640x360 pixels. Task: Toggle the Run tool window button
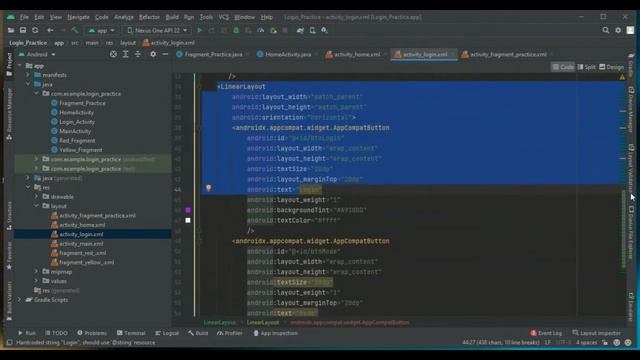pos(27,333)
